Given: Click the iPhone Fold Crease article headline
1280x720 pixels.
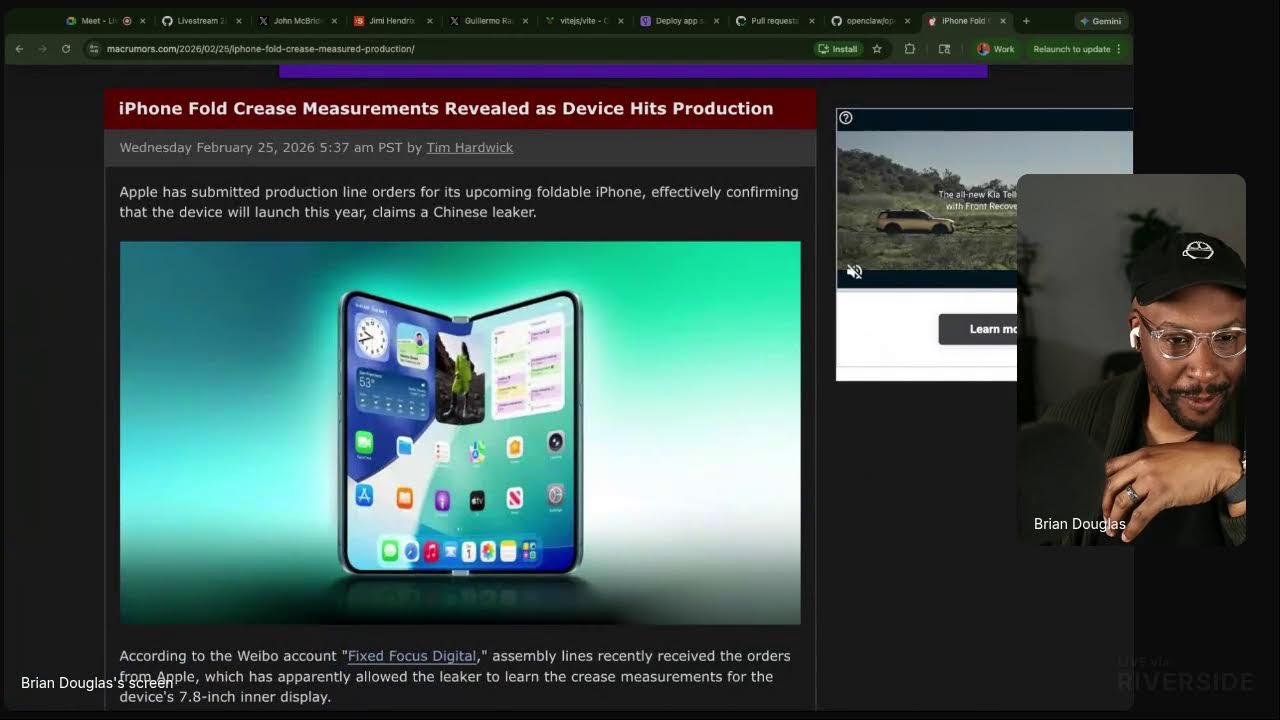Looking at the screenshot, I should coord(446,109).
